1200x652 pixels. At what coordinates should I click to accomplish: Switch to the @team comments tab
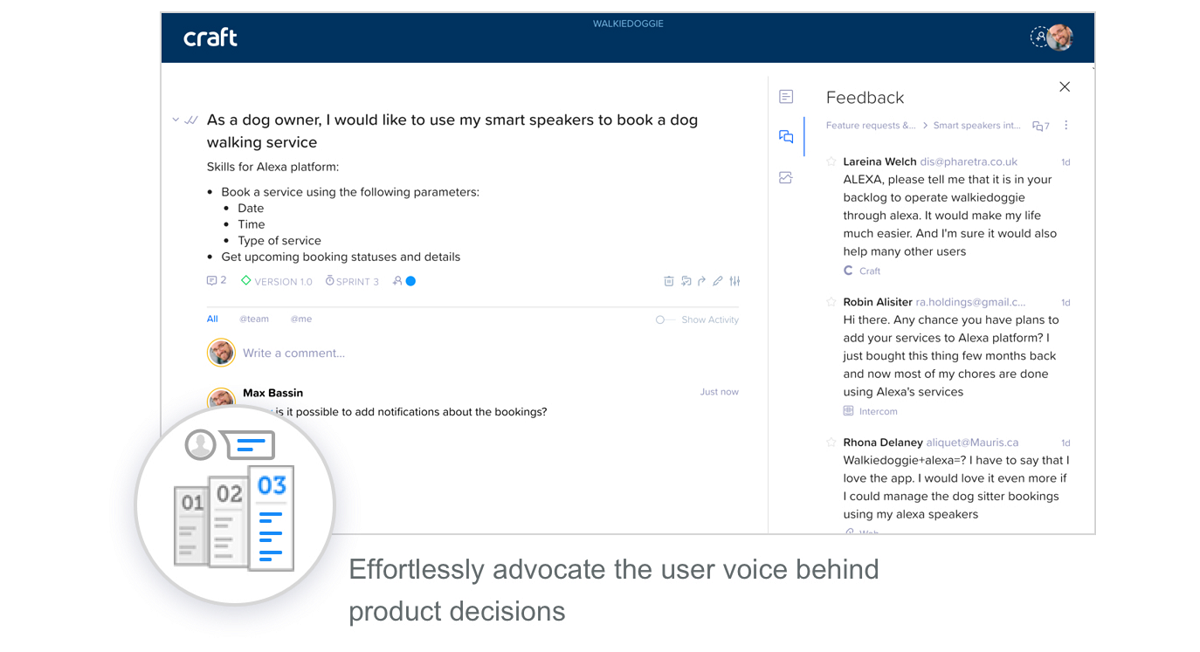(x=254, y=319)
